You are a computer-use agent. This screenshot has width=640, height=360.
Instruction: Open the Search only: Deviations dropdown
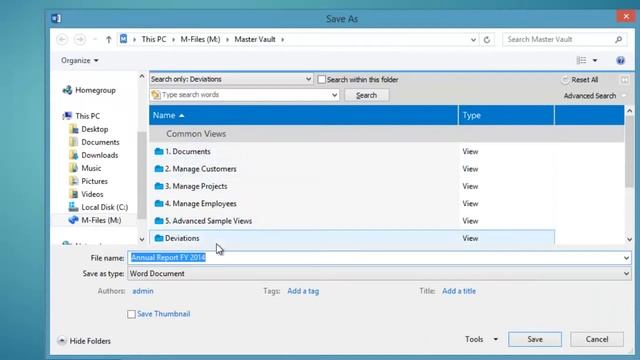pos(231,79)
